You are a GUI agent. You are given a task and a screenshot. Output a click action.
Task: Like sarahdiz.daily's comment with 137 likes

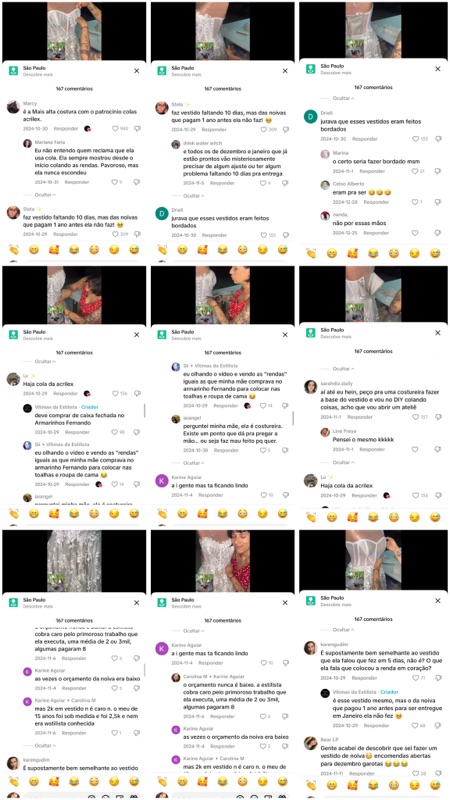(x=415, y=417)
